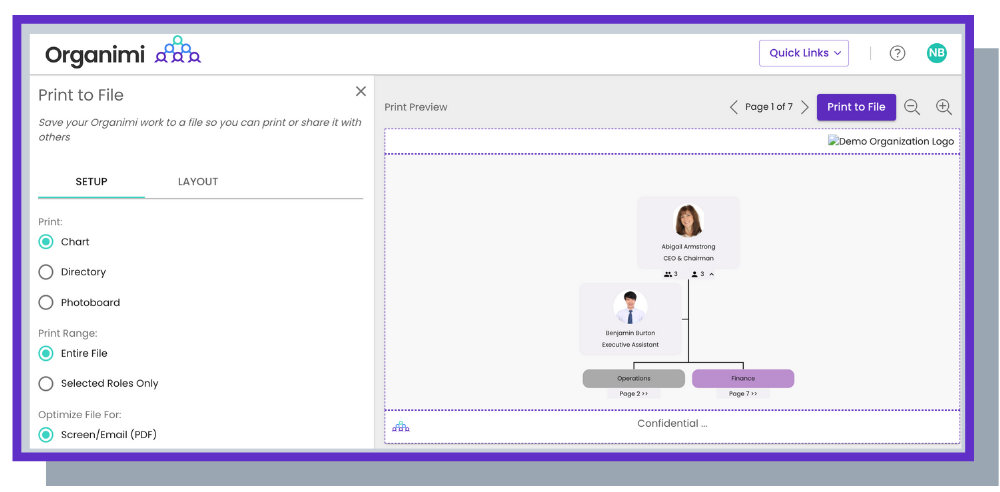Close the Print to File panel
Viewport: 1000px width, 492px height.
point(361,91)
